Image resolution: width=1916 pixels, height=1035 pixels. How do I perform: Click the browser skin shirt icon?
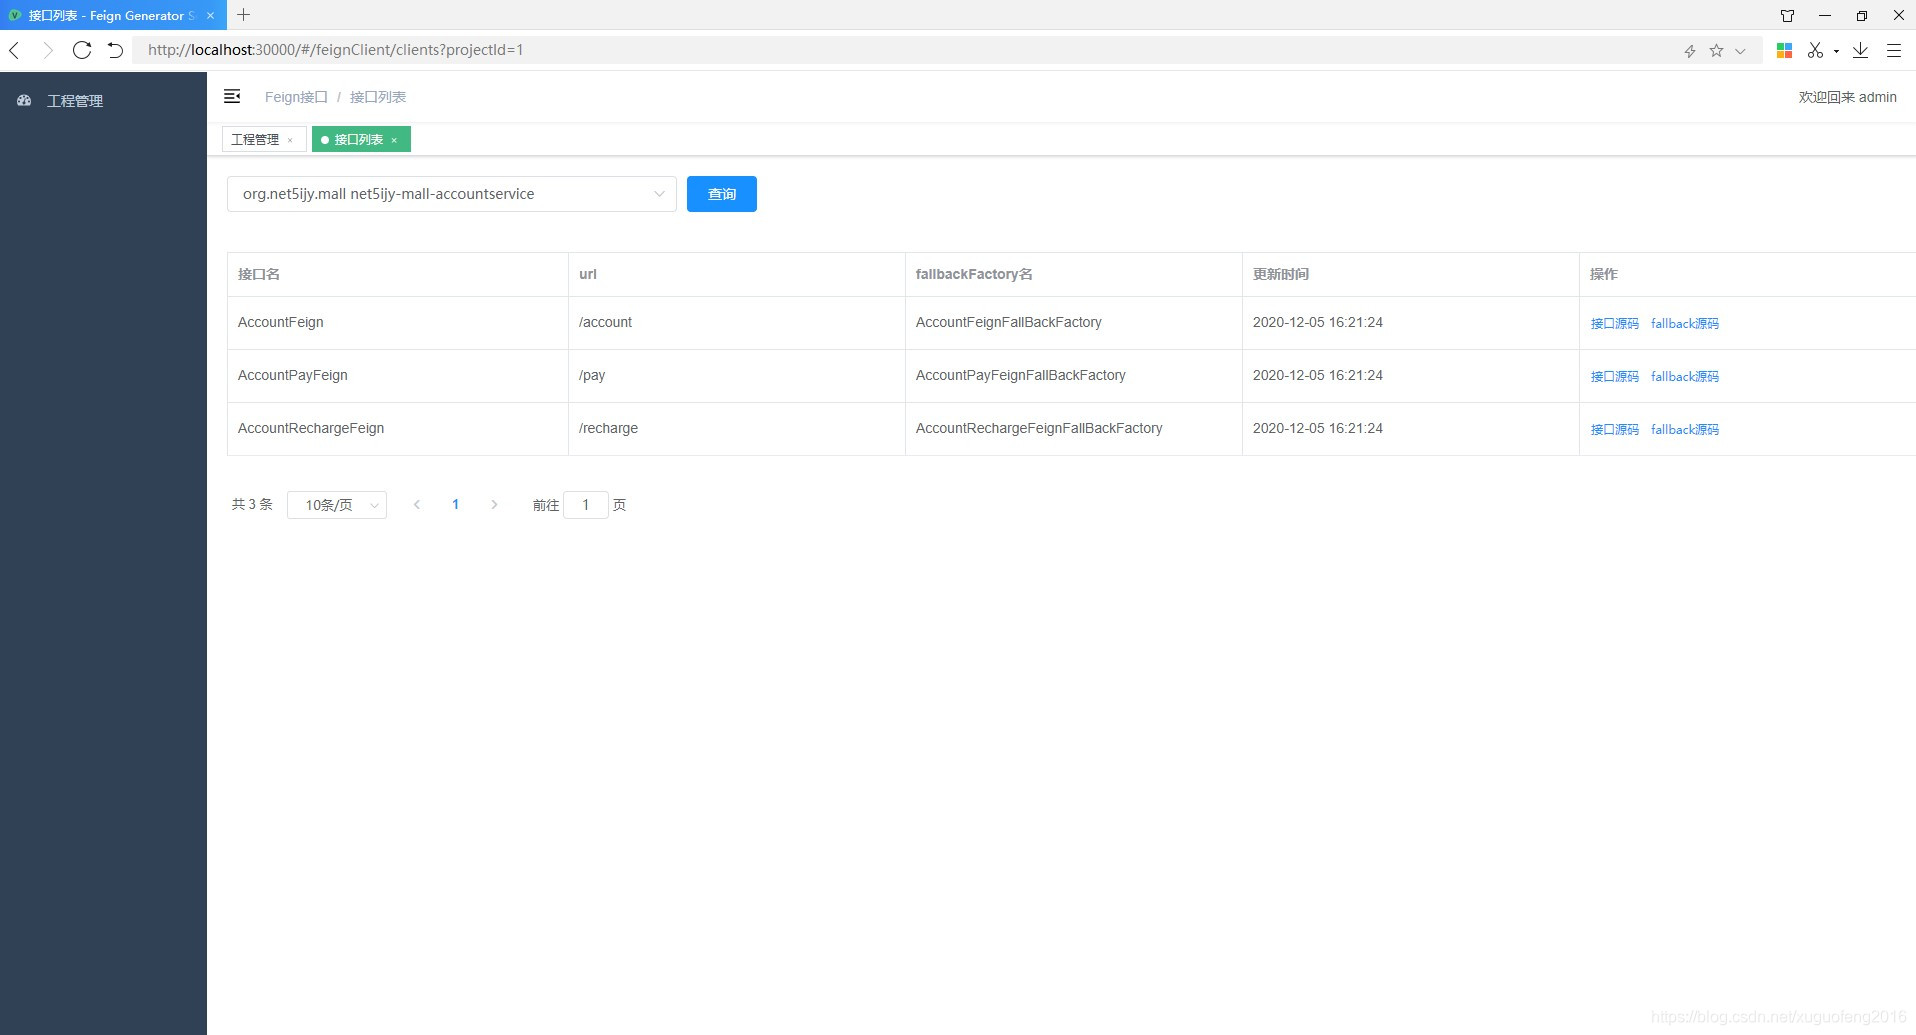point(1787,15)
